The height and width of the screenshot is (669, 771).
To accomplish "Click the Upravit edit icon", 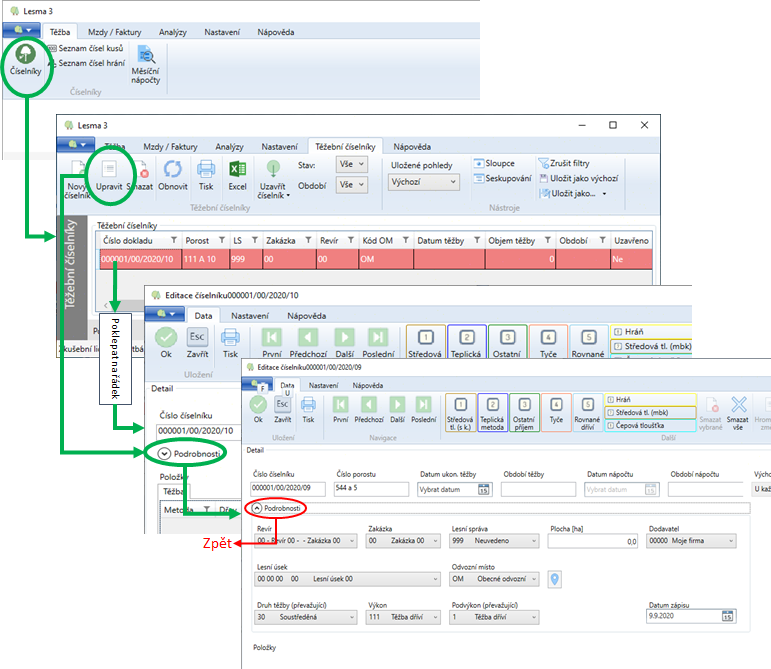I will click(x=108, y=176).
